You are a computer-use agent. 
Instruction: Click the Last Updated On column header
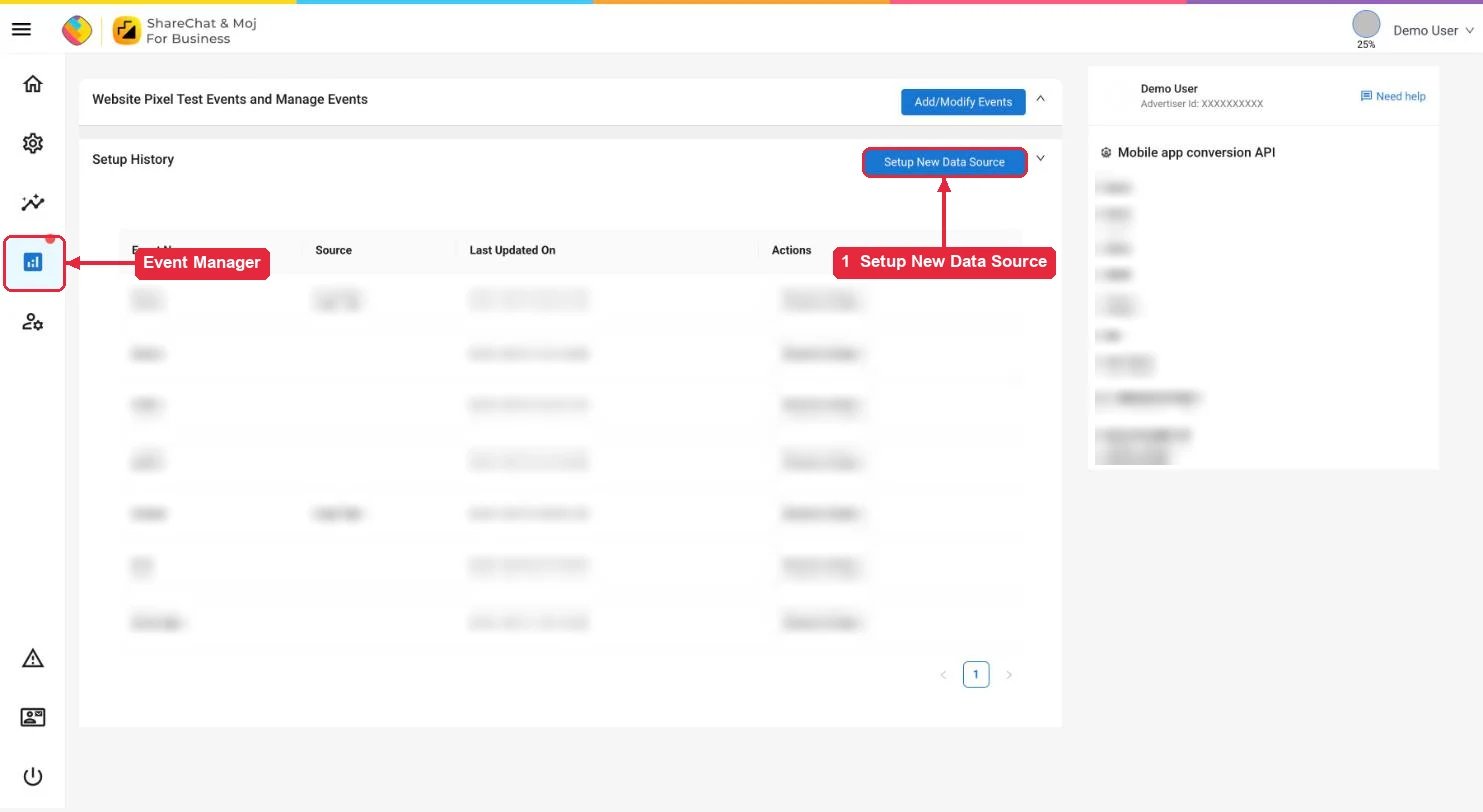512,250
